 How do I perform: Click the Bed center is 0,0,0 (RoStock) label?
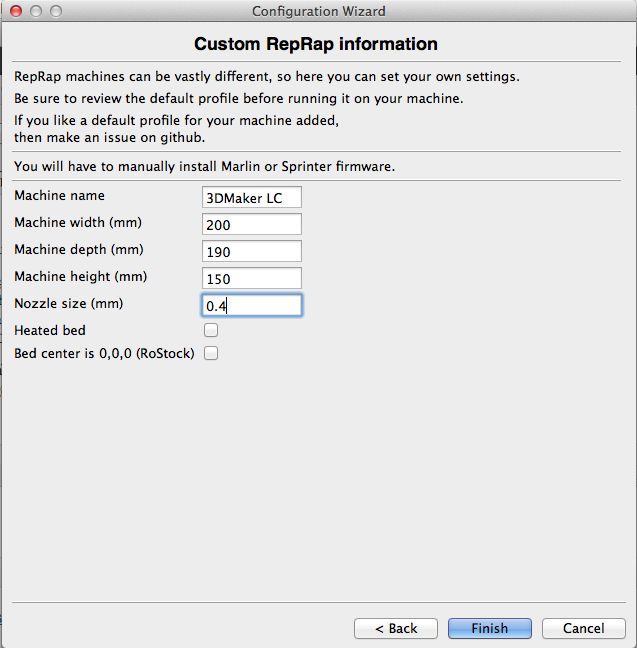point(104,354)
